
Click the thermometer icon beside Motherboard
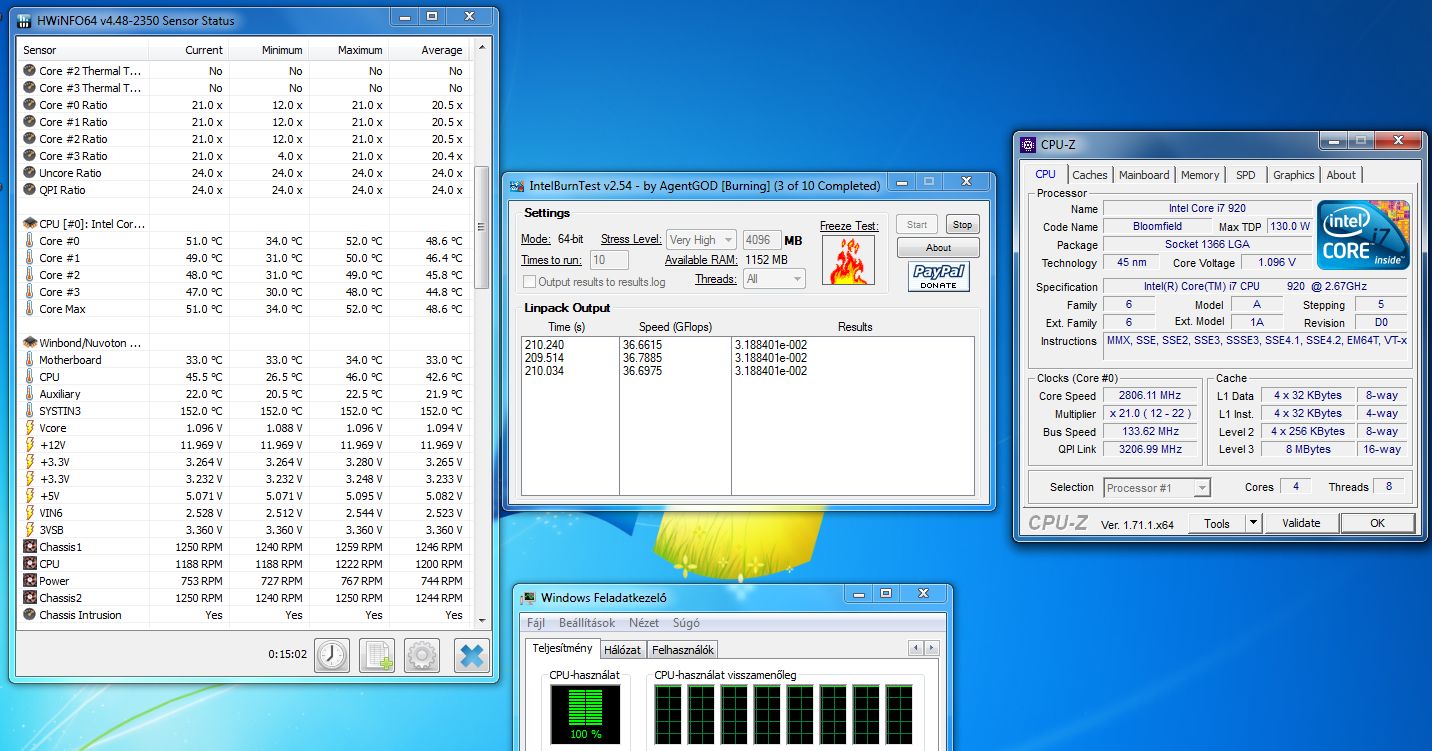pyautogui.click(x=29, y=360)
